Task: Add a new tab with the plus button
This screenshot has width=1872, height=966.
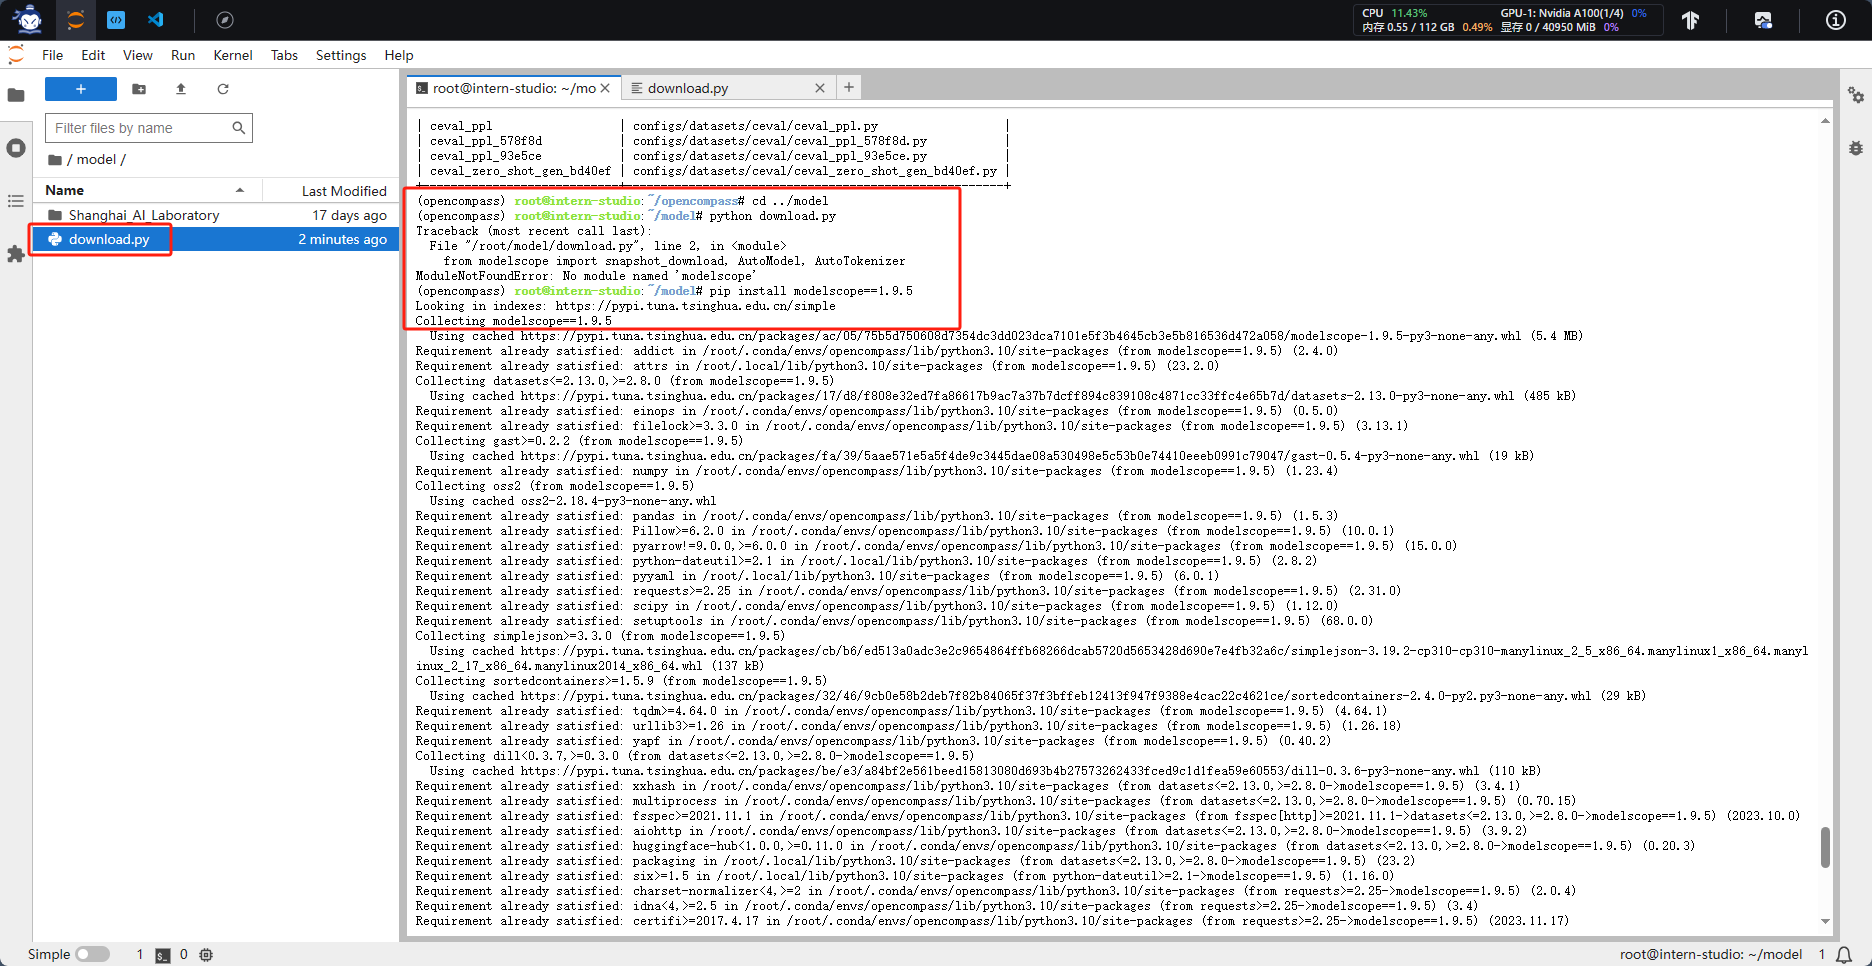Action: 848,87
